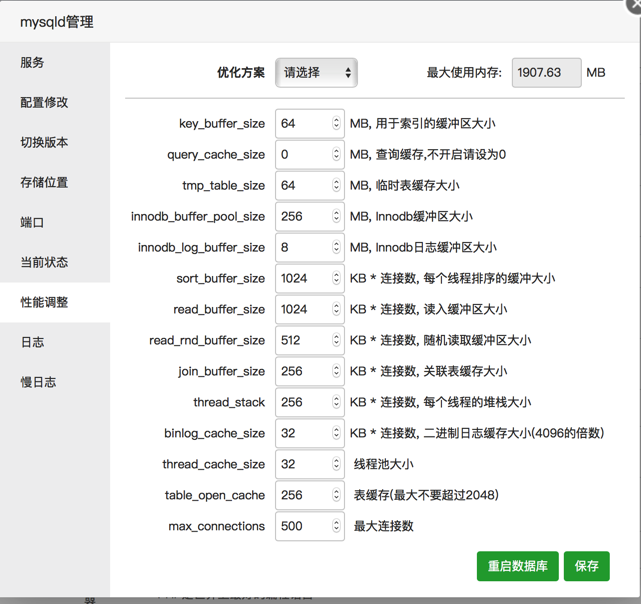Click the query_cache_size input field
The image size is (641, 604).
point(310,155)
